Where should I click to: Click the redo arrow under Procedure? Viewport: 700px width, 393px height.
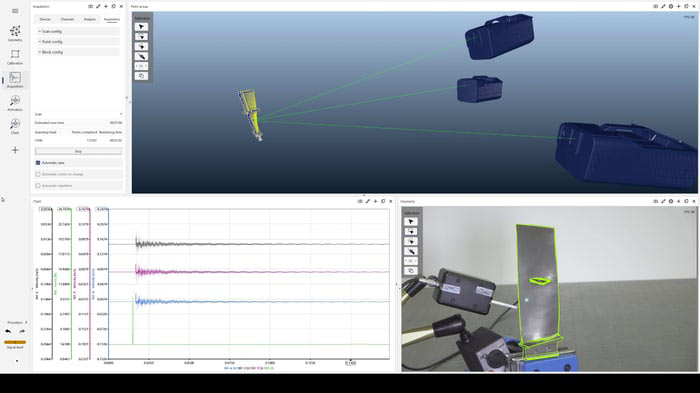(x=22, y=331)
